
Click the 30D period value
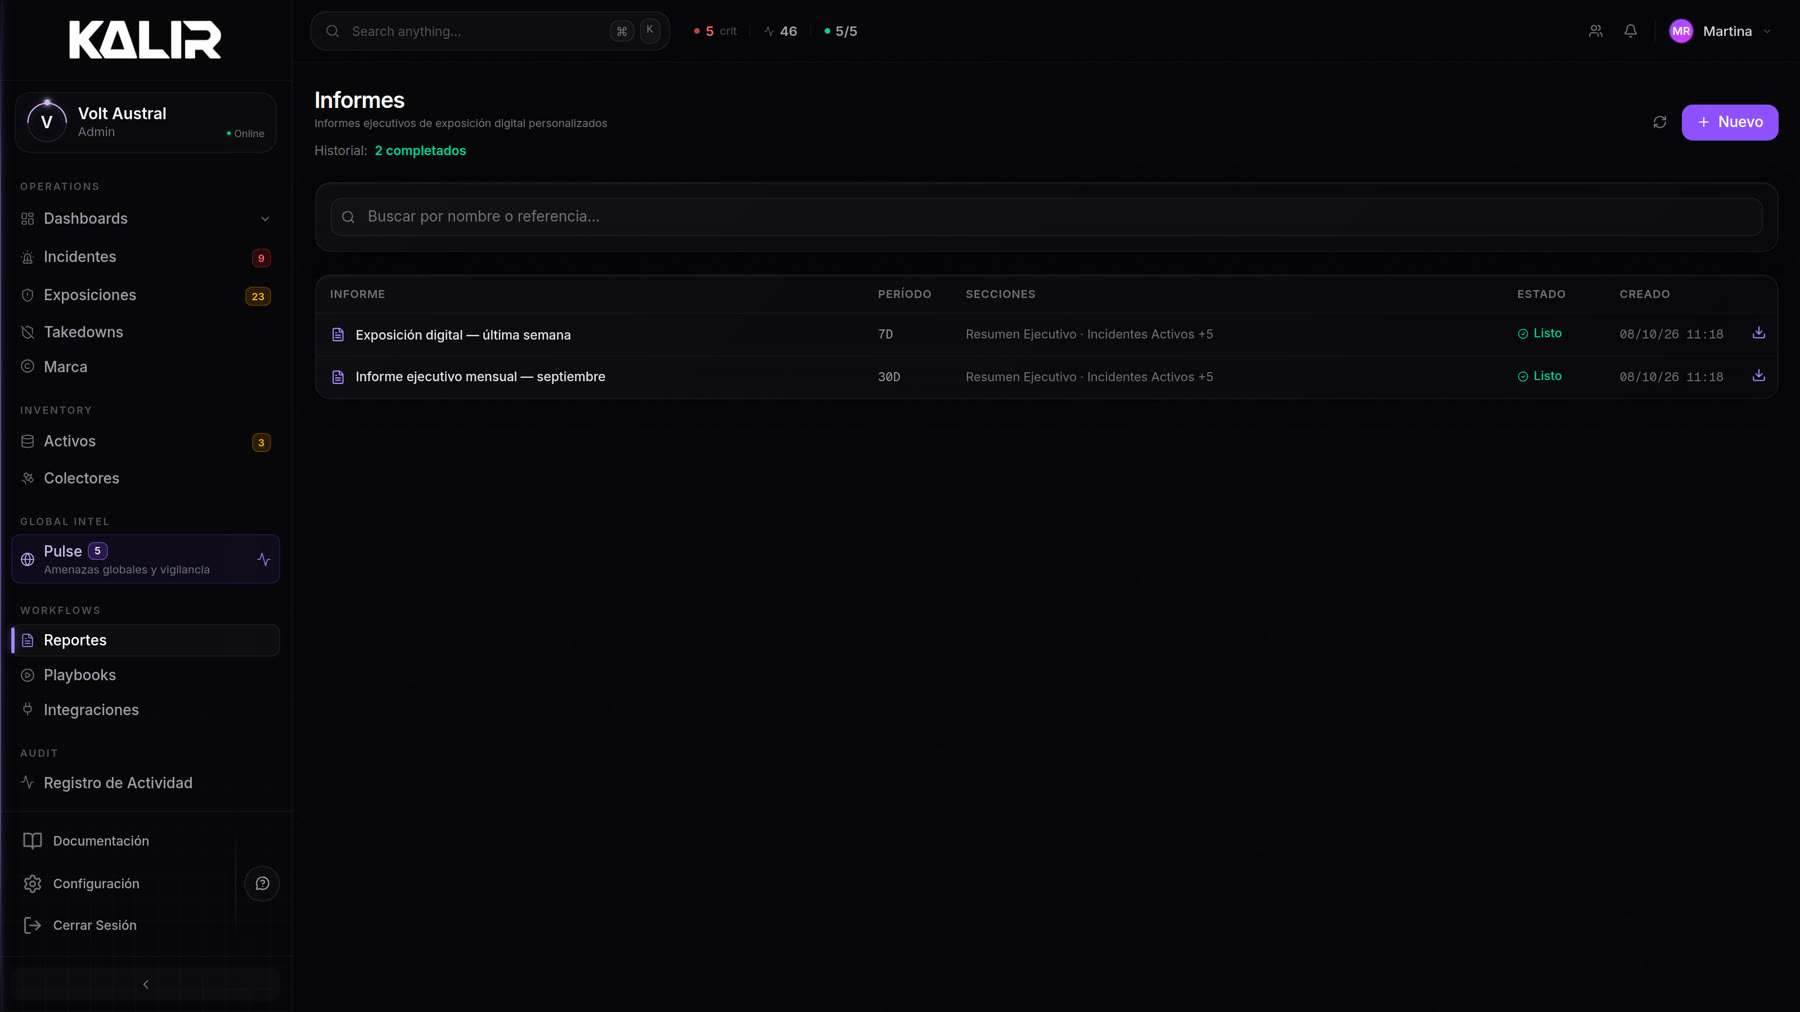pos(889,377)
